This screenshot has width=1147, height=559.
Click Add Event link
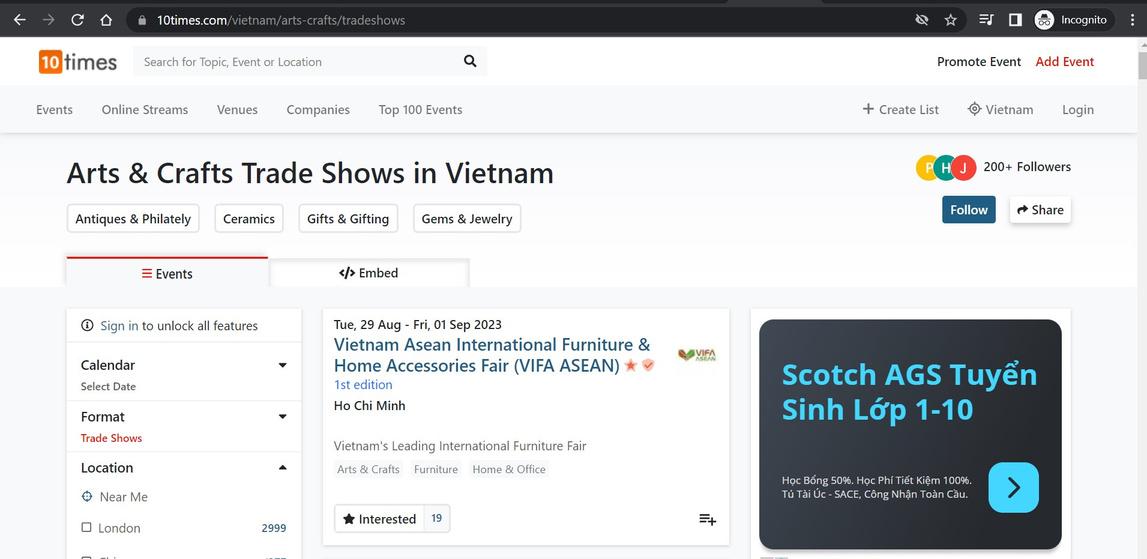pyautogui.click(x=1064, y=62)
